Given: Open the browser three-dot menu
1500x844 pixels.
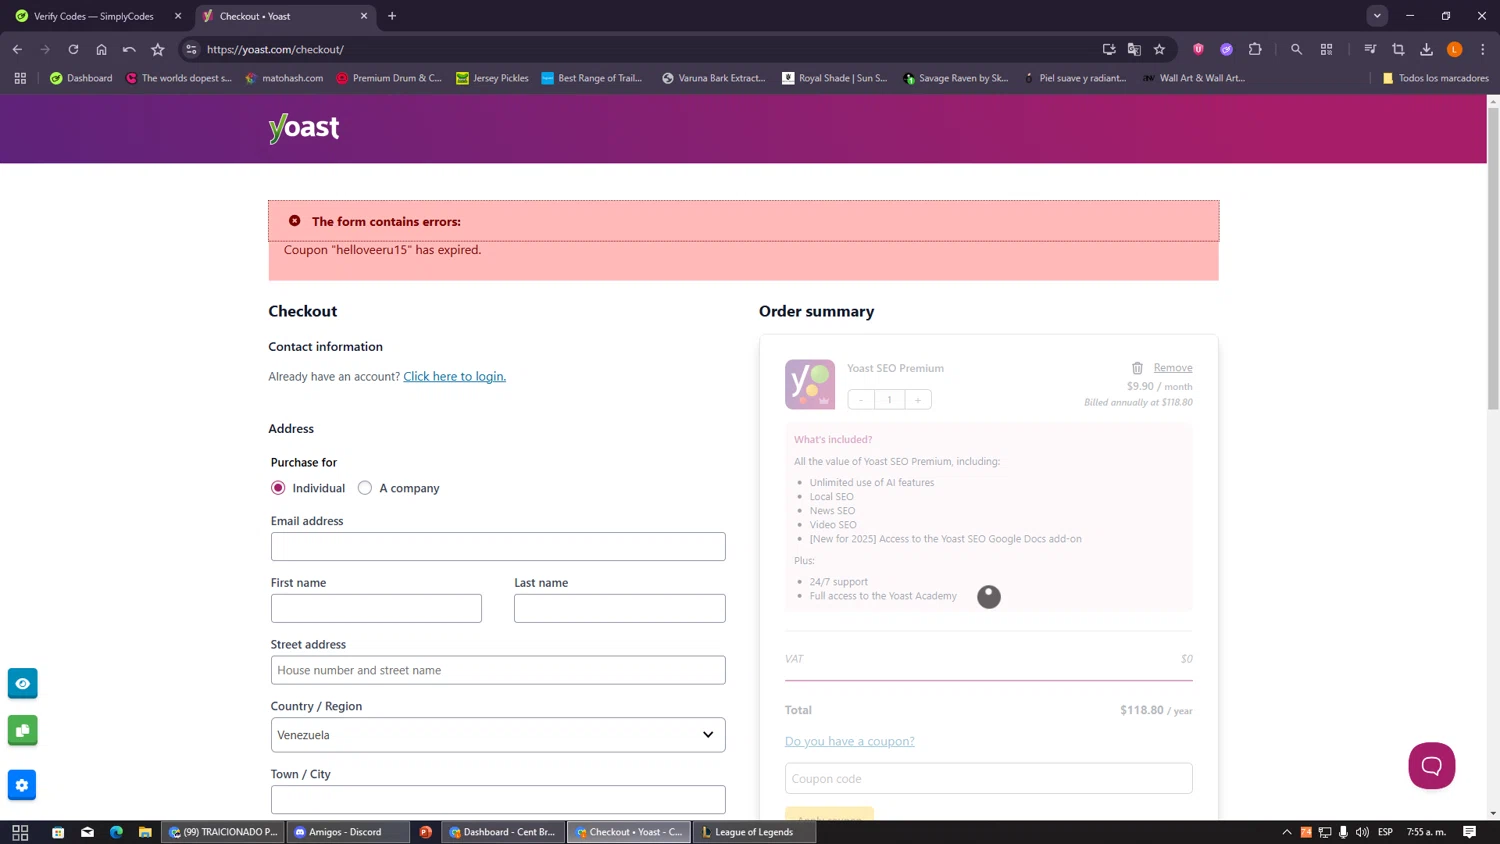Looking at the screenshot, I should pos(1482,49).
